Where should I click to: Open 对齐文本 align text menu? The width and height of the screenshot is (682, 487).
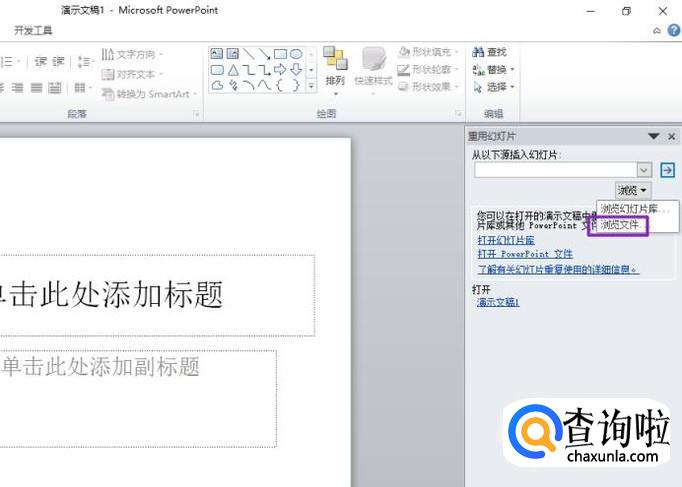click(x=132, y=74)
